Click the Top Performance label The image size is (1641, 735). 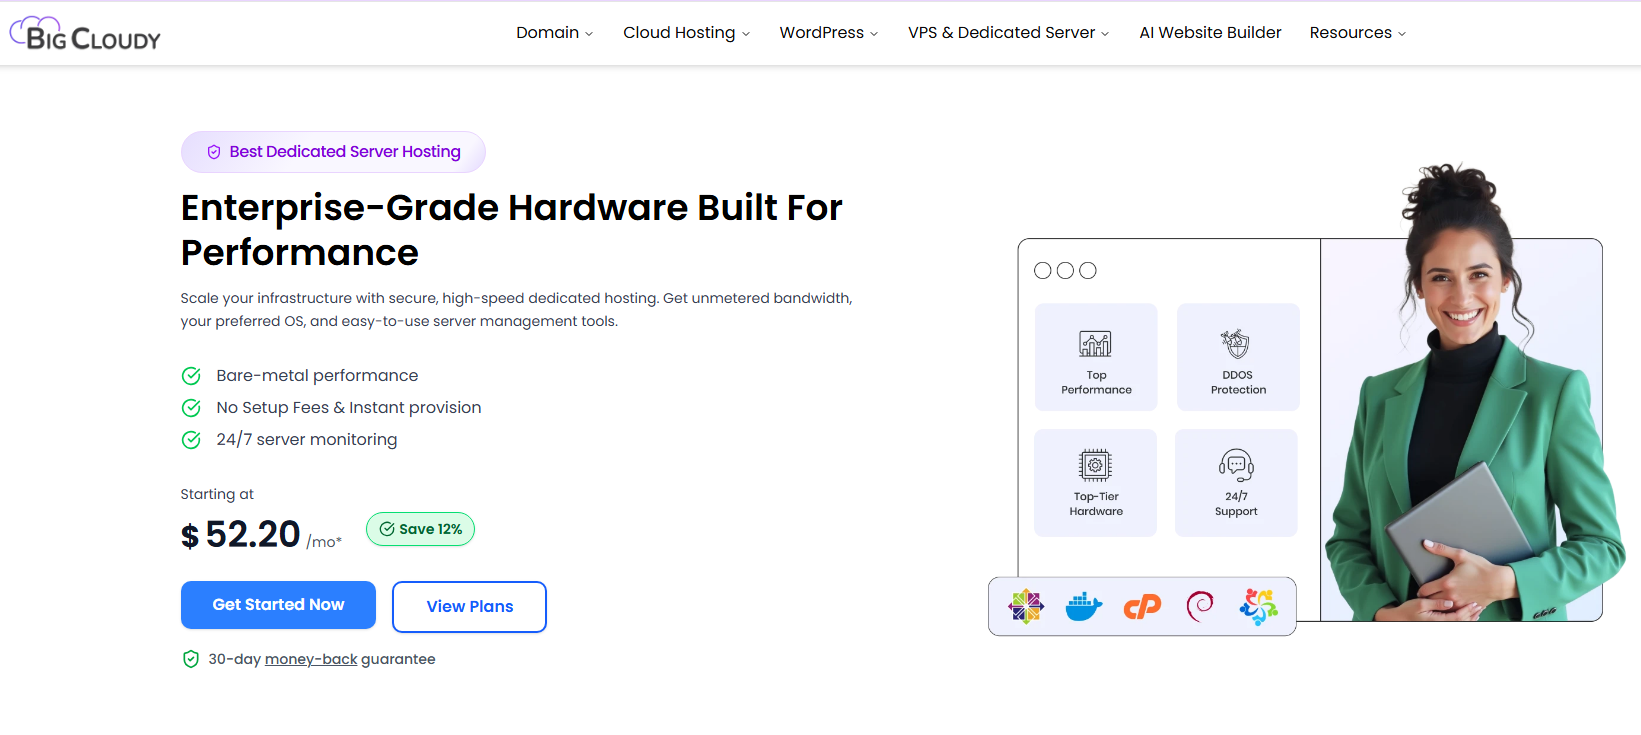pyautogui.click(x=1097, y=383)
